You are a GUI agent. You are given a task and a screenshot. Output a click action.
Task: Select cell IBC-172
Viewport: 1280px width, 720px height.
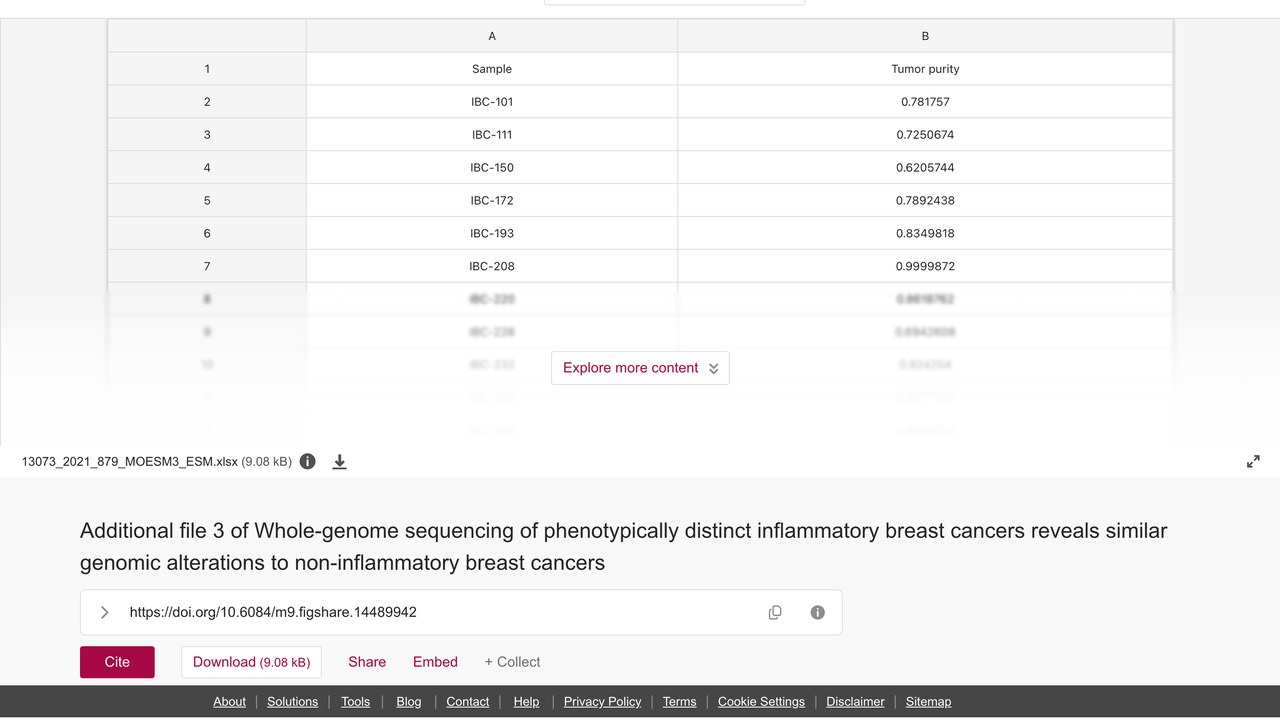(x=492, y=201)
